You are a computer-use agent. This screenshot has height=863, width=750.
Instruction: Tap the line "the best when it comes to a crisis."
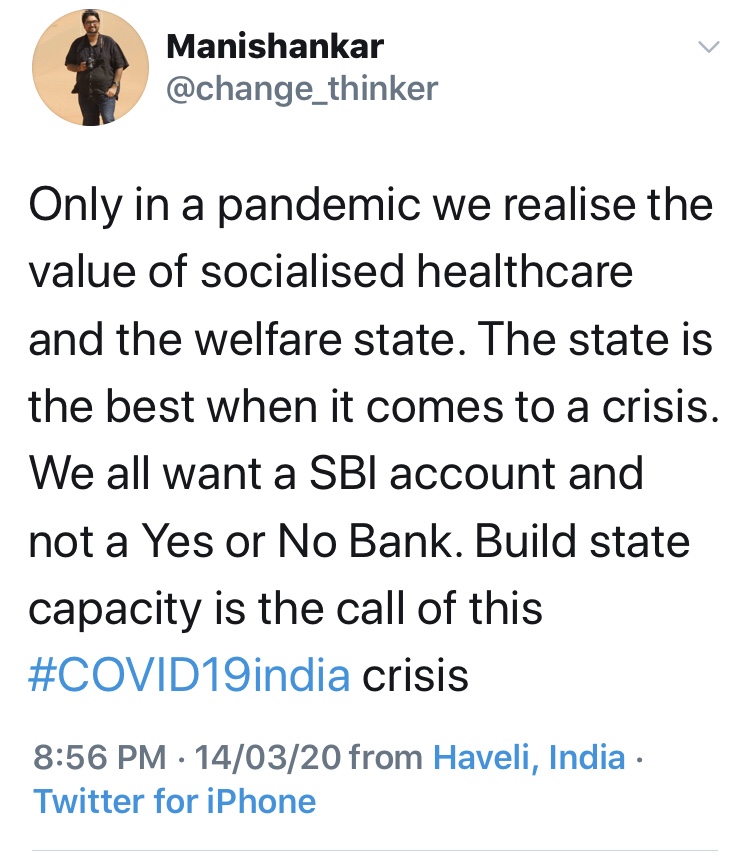point(373,407)
